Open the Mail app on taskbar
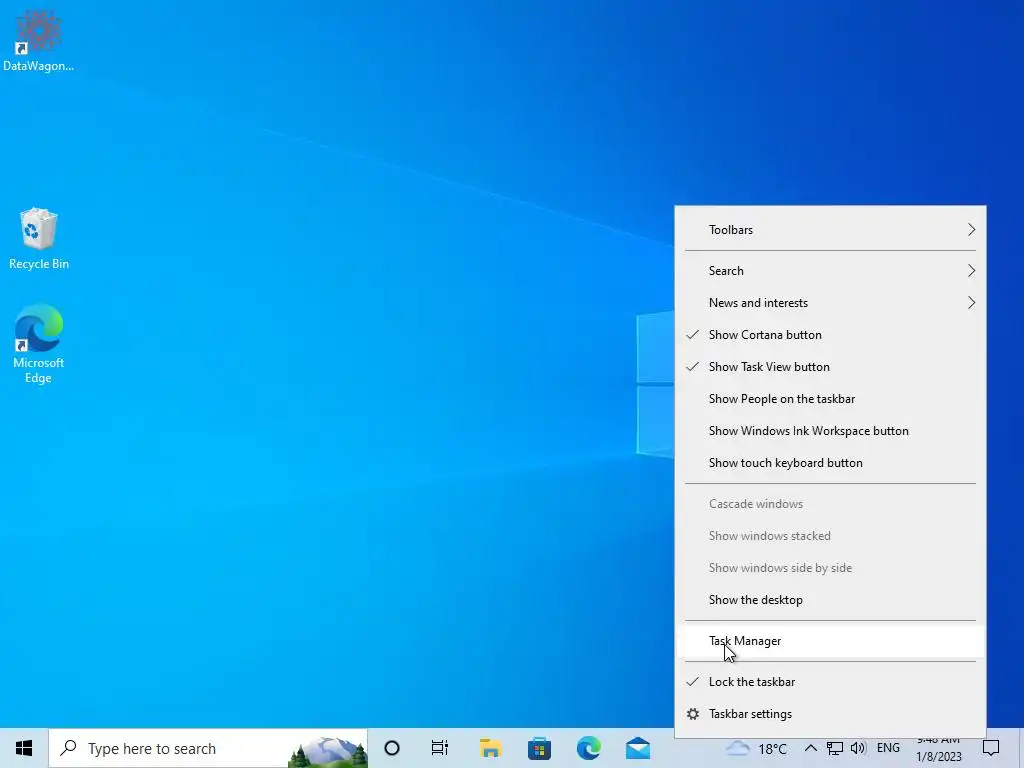 click(x=638, y=748)
